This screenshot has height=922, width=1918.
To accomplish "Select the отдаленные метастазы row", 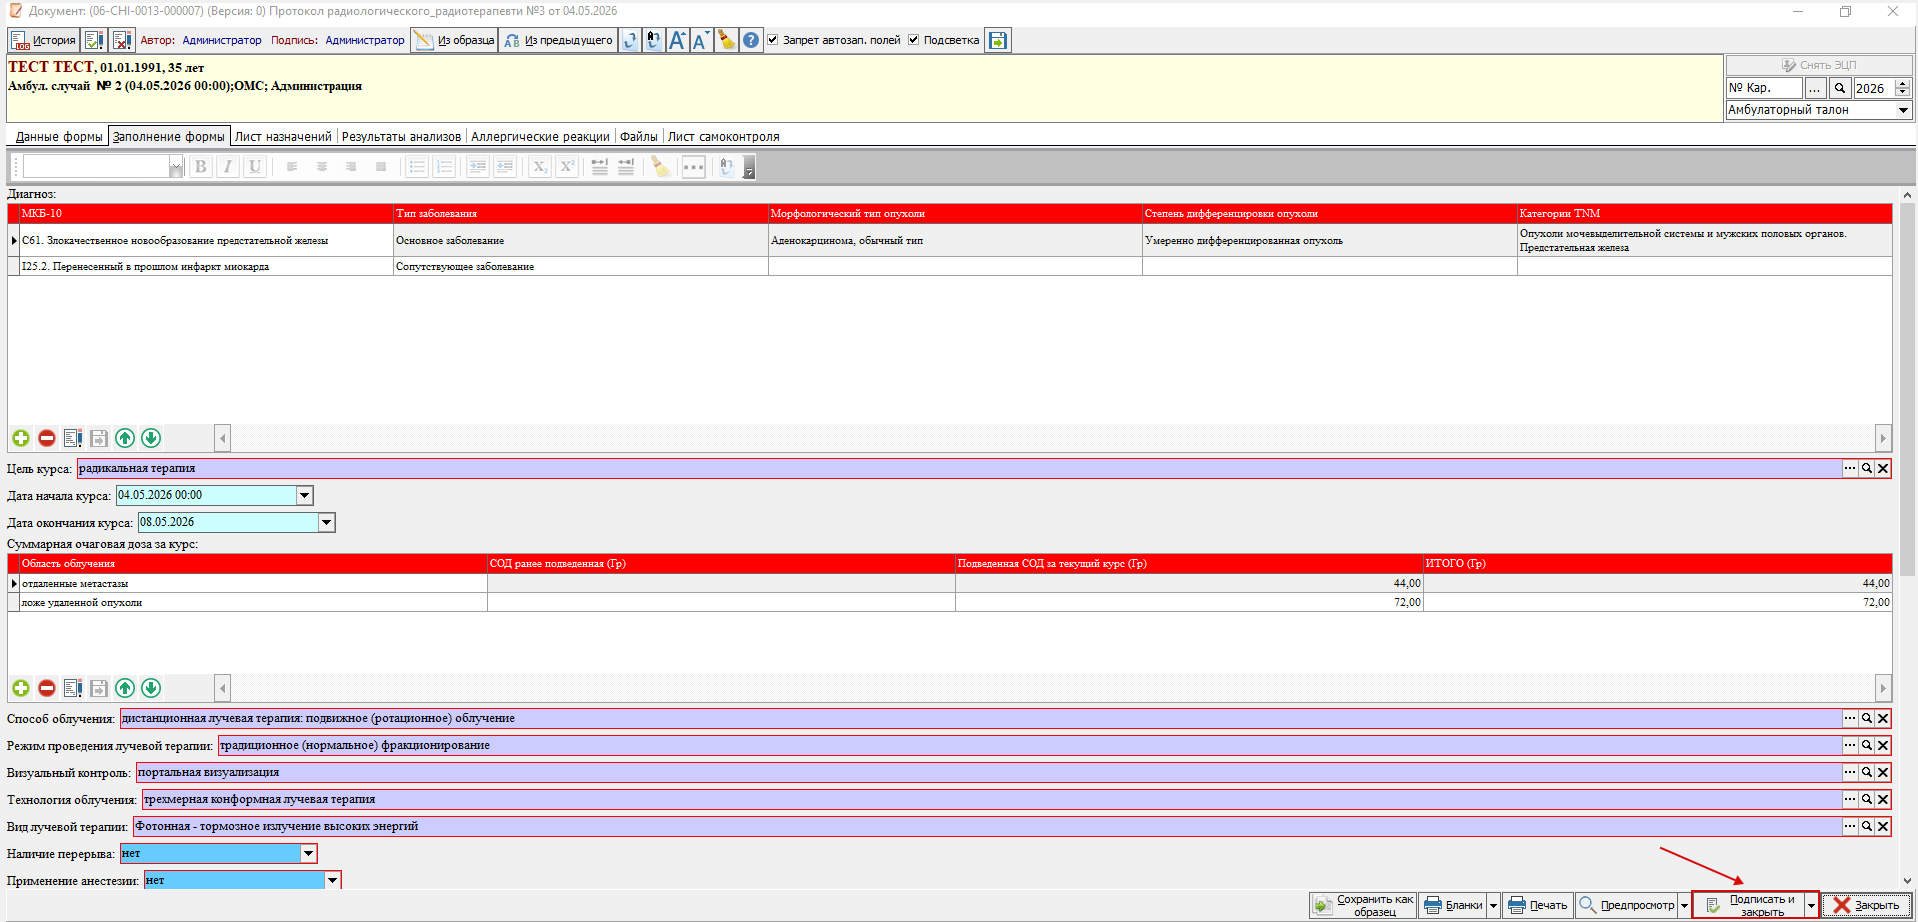I will (x=950, y=583).
